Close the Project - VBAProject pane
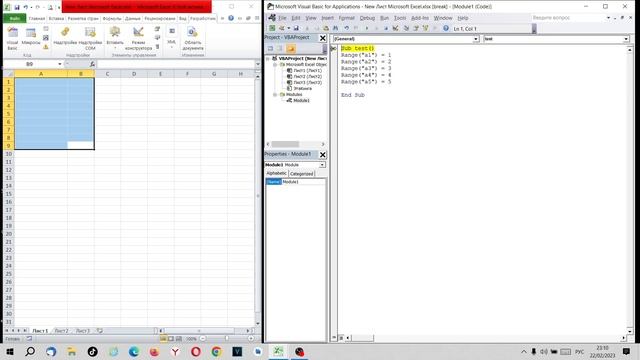 tap(322, 38)
